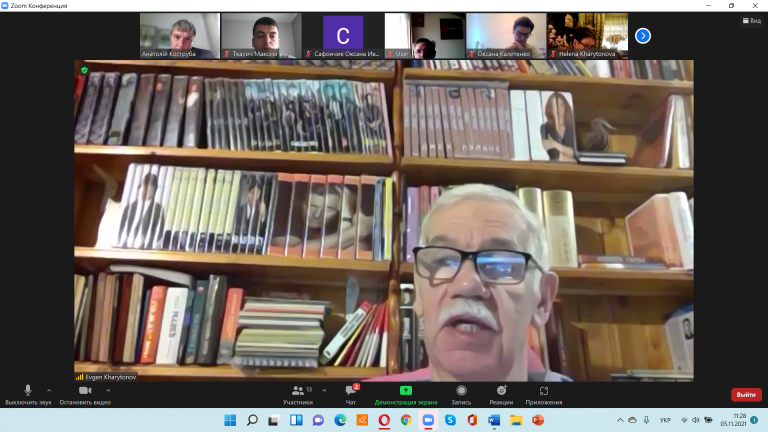Show next participants with the blue arrow
768x432 pixels.
[x=643, y=36]
